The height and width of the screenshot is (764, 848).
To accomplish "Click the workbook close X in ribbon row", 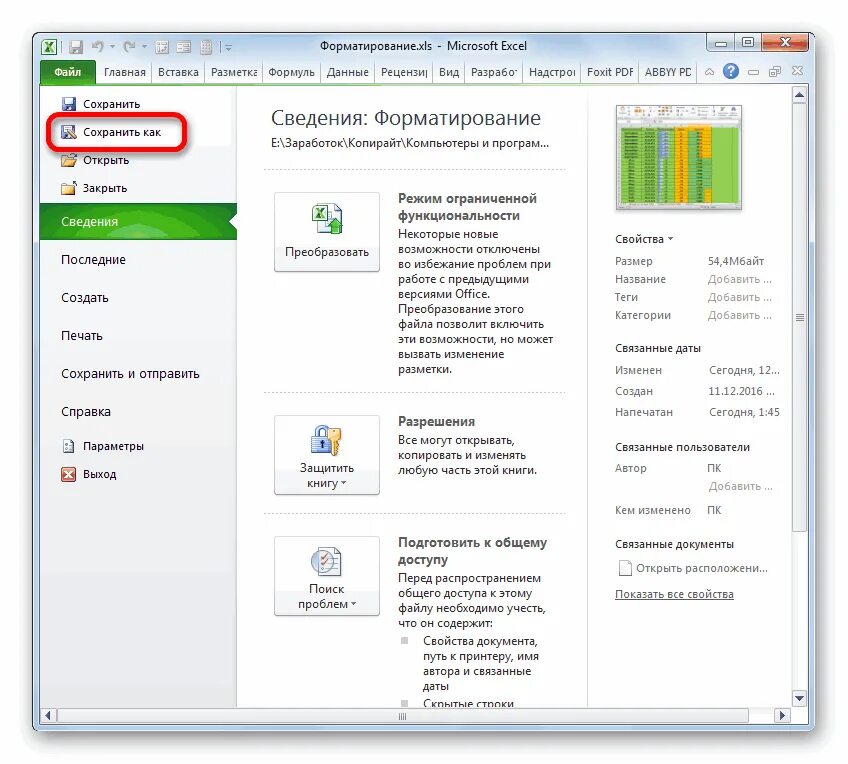I will coord(797,71).
